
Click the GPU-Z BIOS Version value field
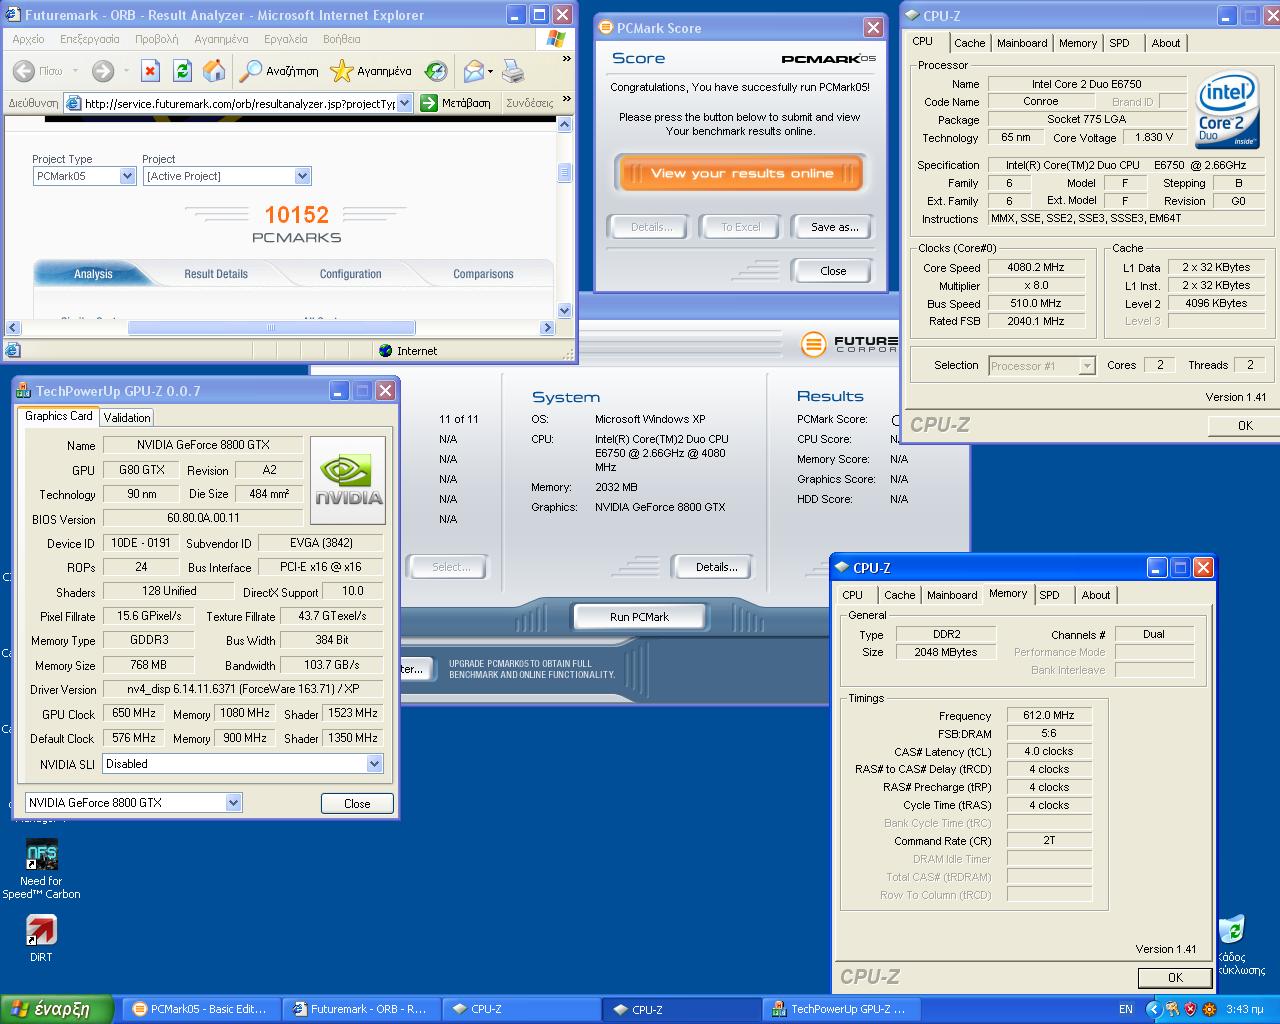point(203,518)
